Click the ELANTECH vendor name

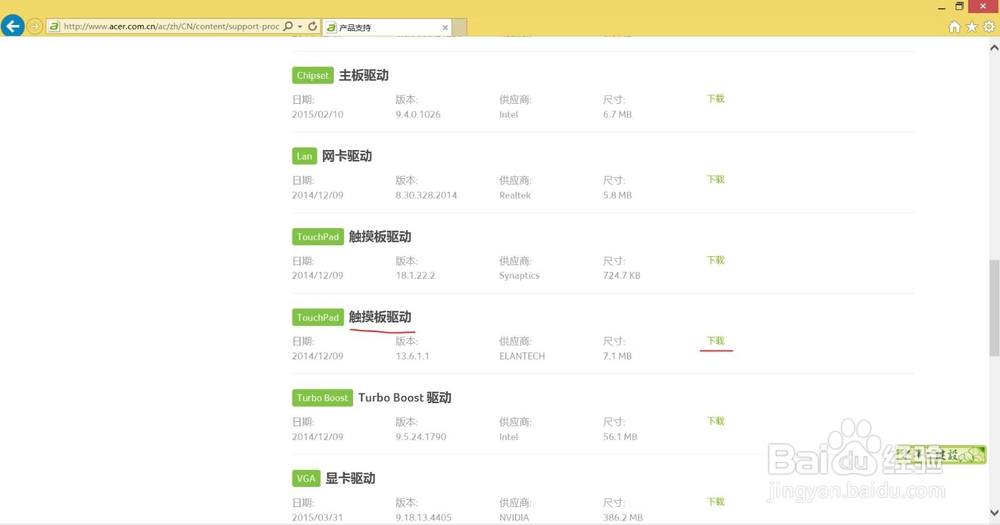[522, 356]
